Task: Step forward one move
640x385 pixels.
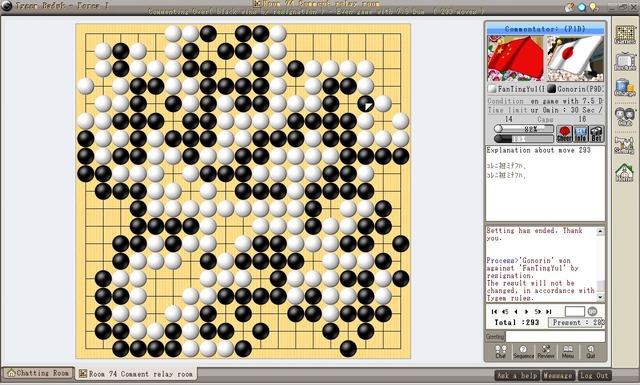Action: click(527, 312)
